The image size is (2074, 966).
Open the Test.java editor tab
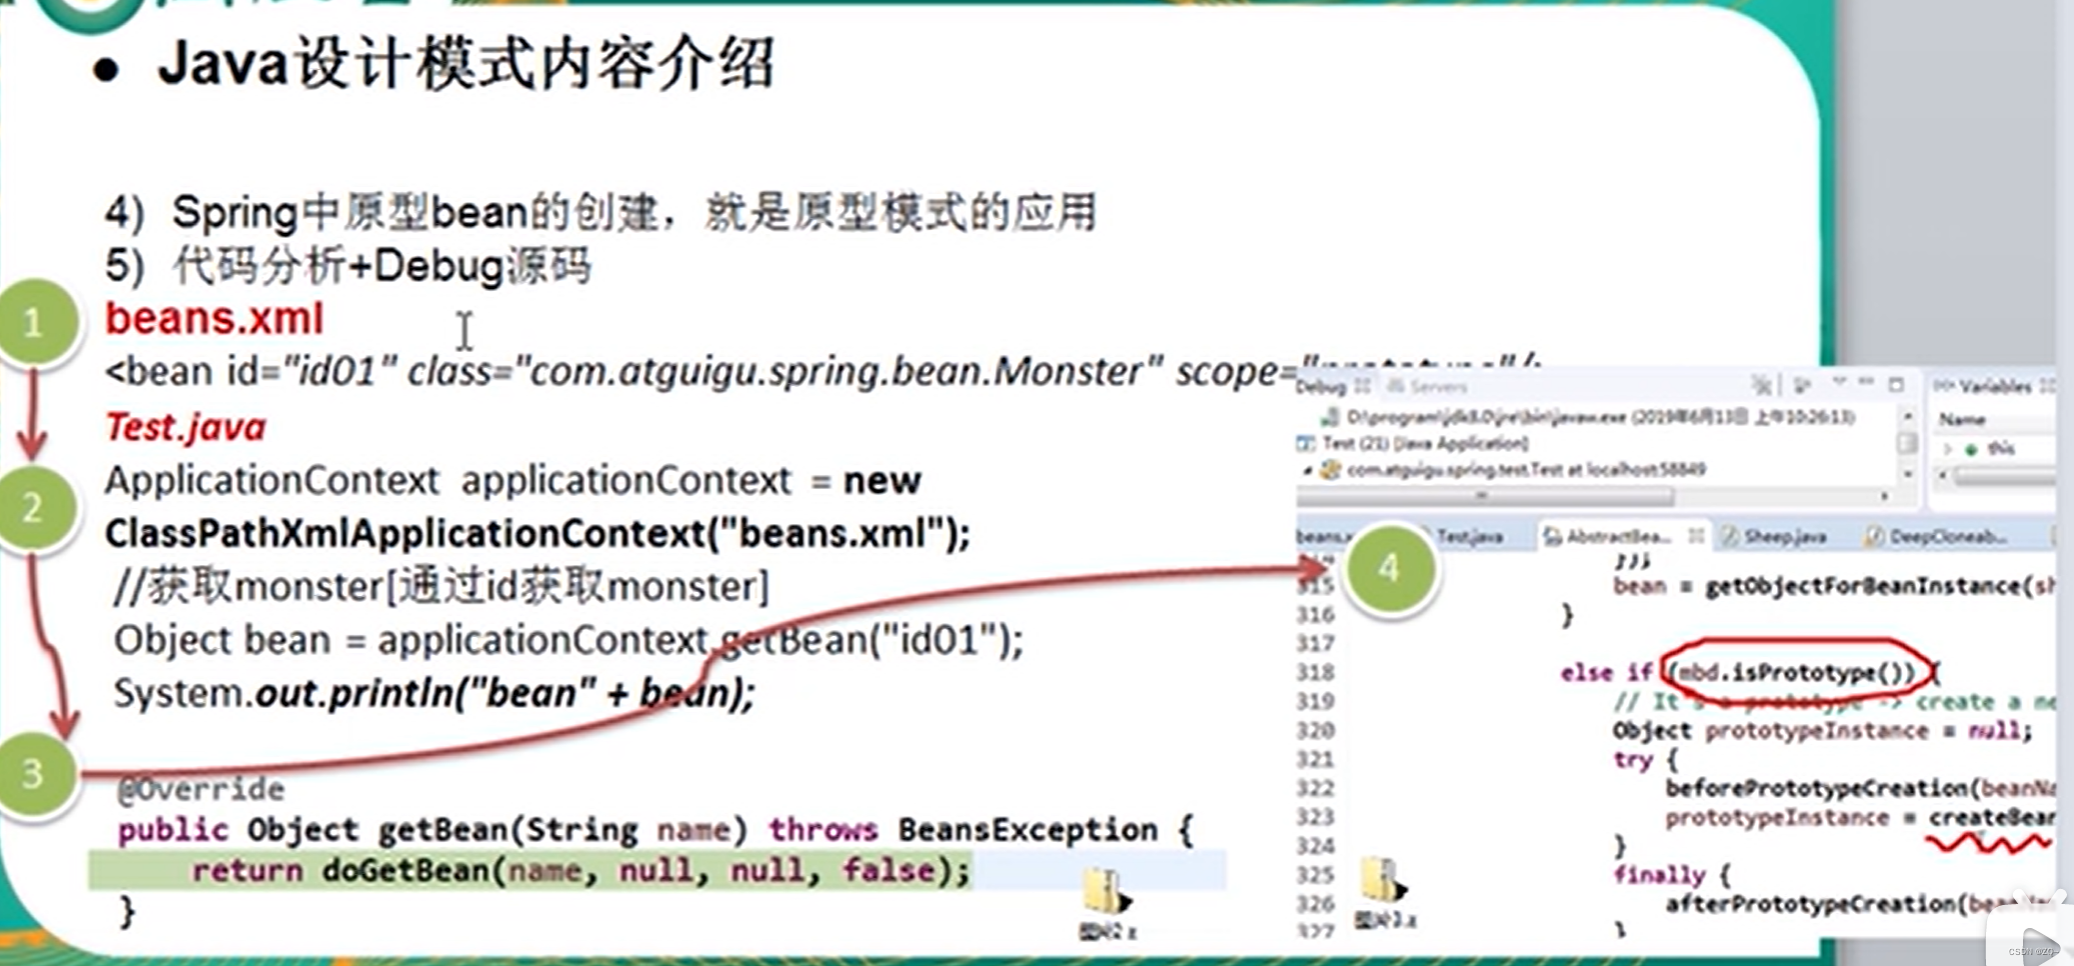click(x=1470, y=537)
